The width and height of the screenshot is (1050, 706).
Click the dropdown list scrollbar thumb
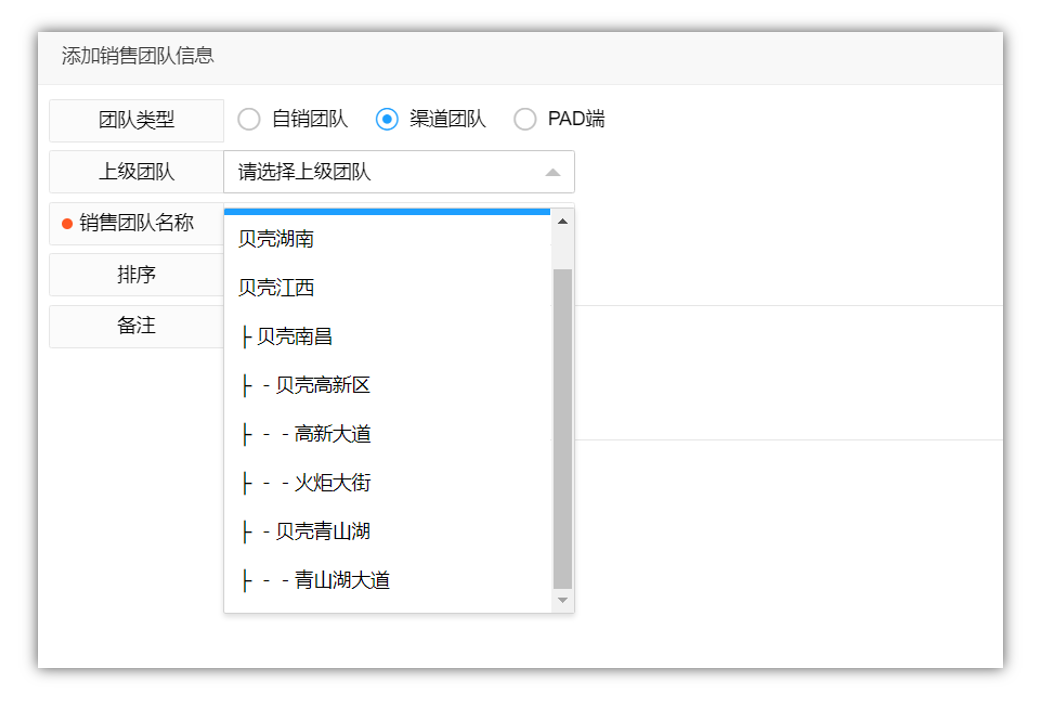[562, 429]
